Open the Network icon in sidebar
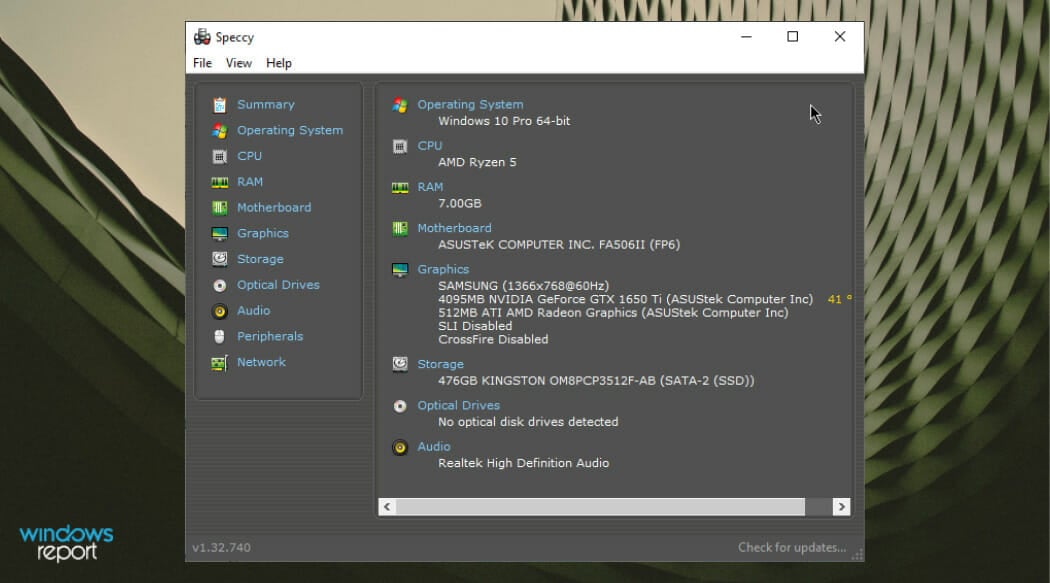Viewport: 1050px width, 583px height. [x=219, y=363]
